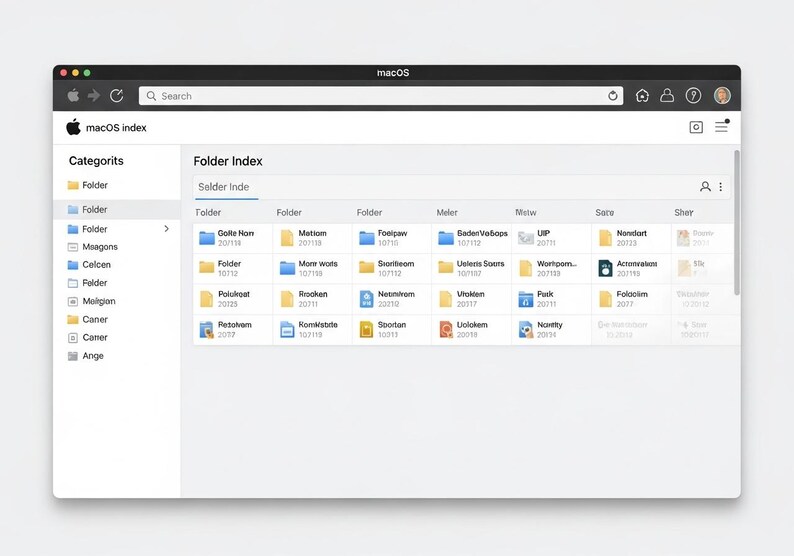Select the Uolerls Sours item text
This screenshot has width=794, height=556.
tap(481, 264)
